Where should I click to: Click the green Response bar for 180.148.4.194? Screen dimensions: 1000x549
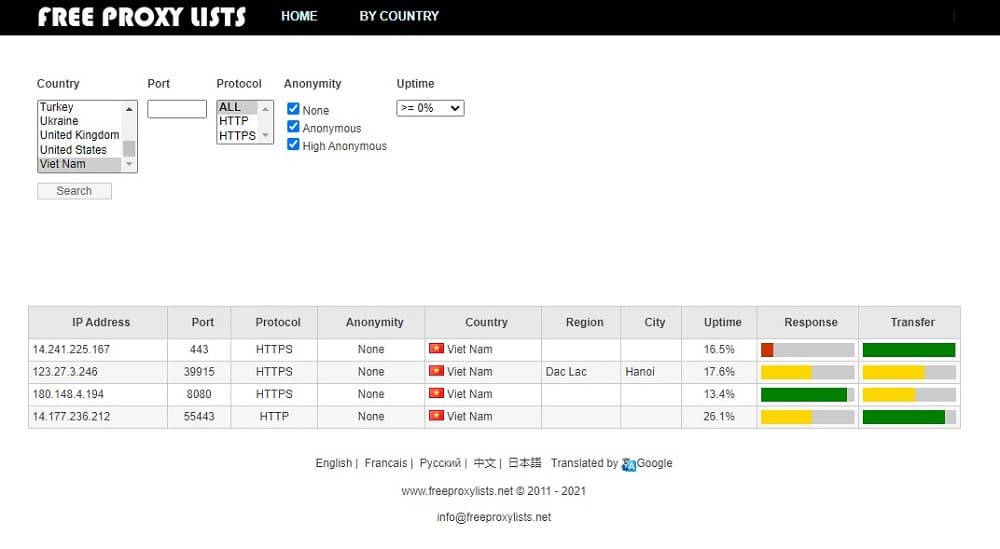pos(804,395)
